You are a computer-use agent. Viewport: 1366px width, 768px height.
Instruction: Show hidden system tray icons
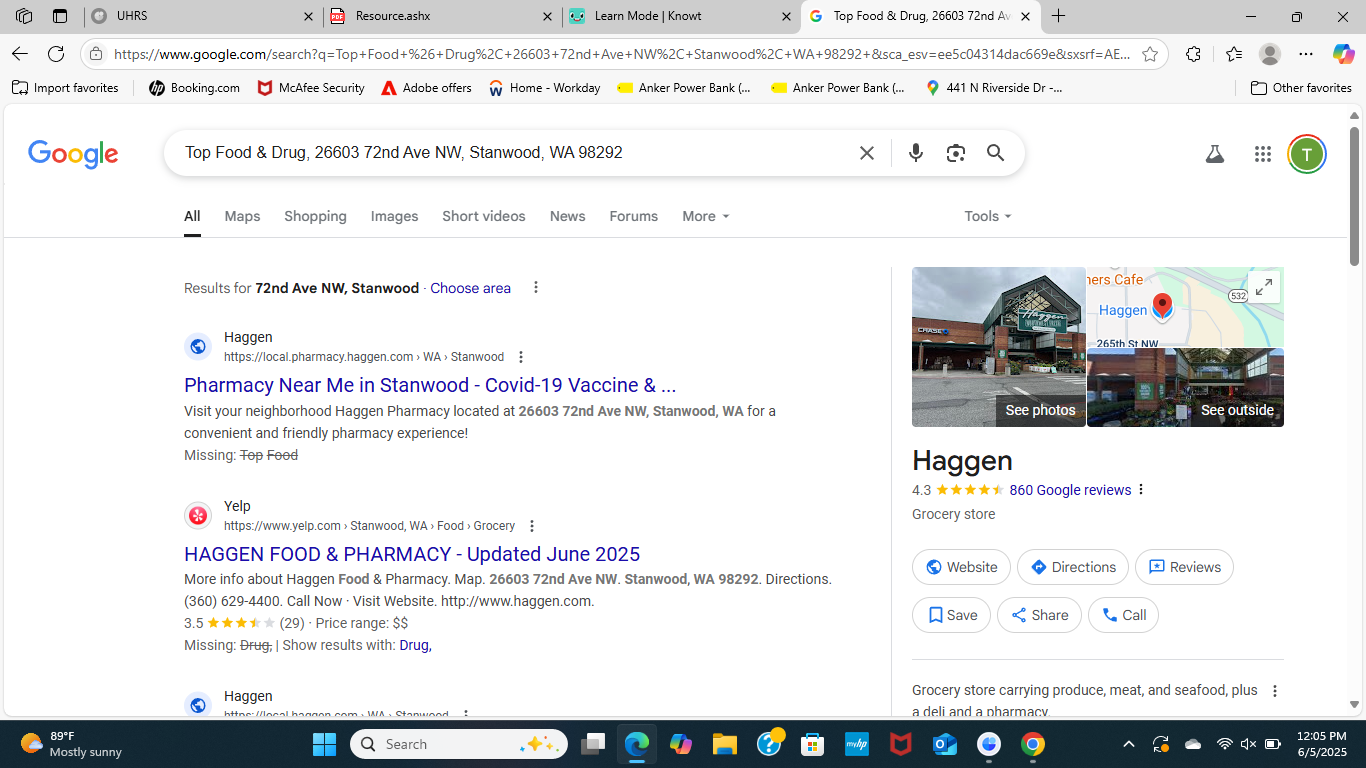(x=1129, y=744)
